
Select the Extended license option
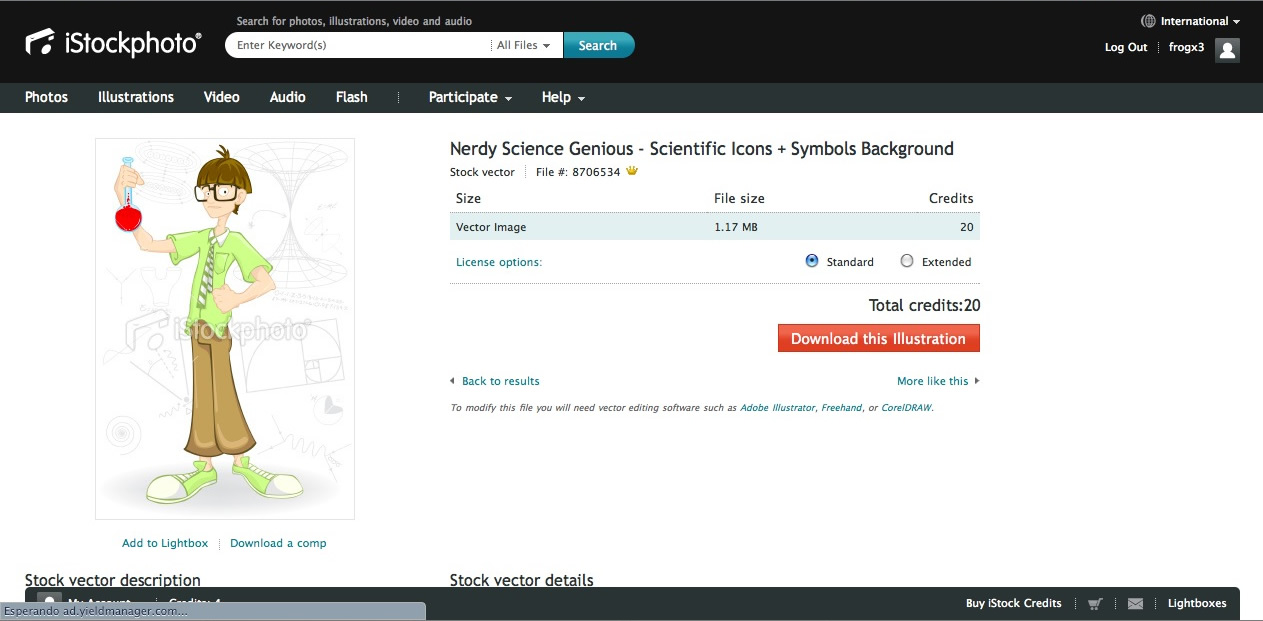[x=907, y=261]
